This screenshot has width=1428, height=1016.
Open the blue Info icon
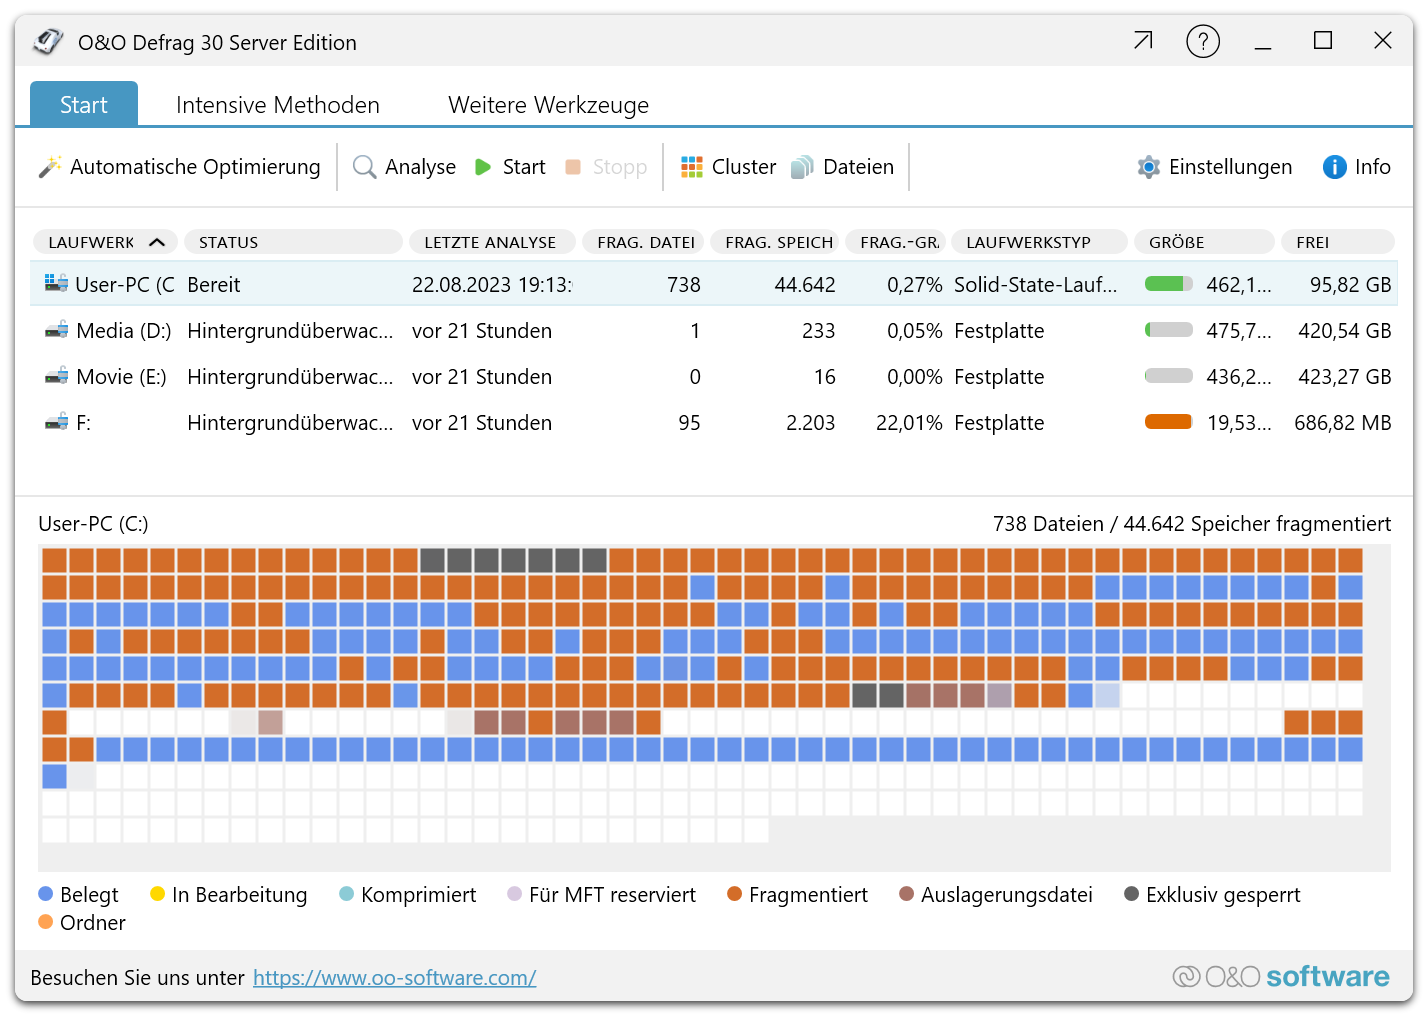pos(1334,167)
